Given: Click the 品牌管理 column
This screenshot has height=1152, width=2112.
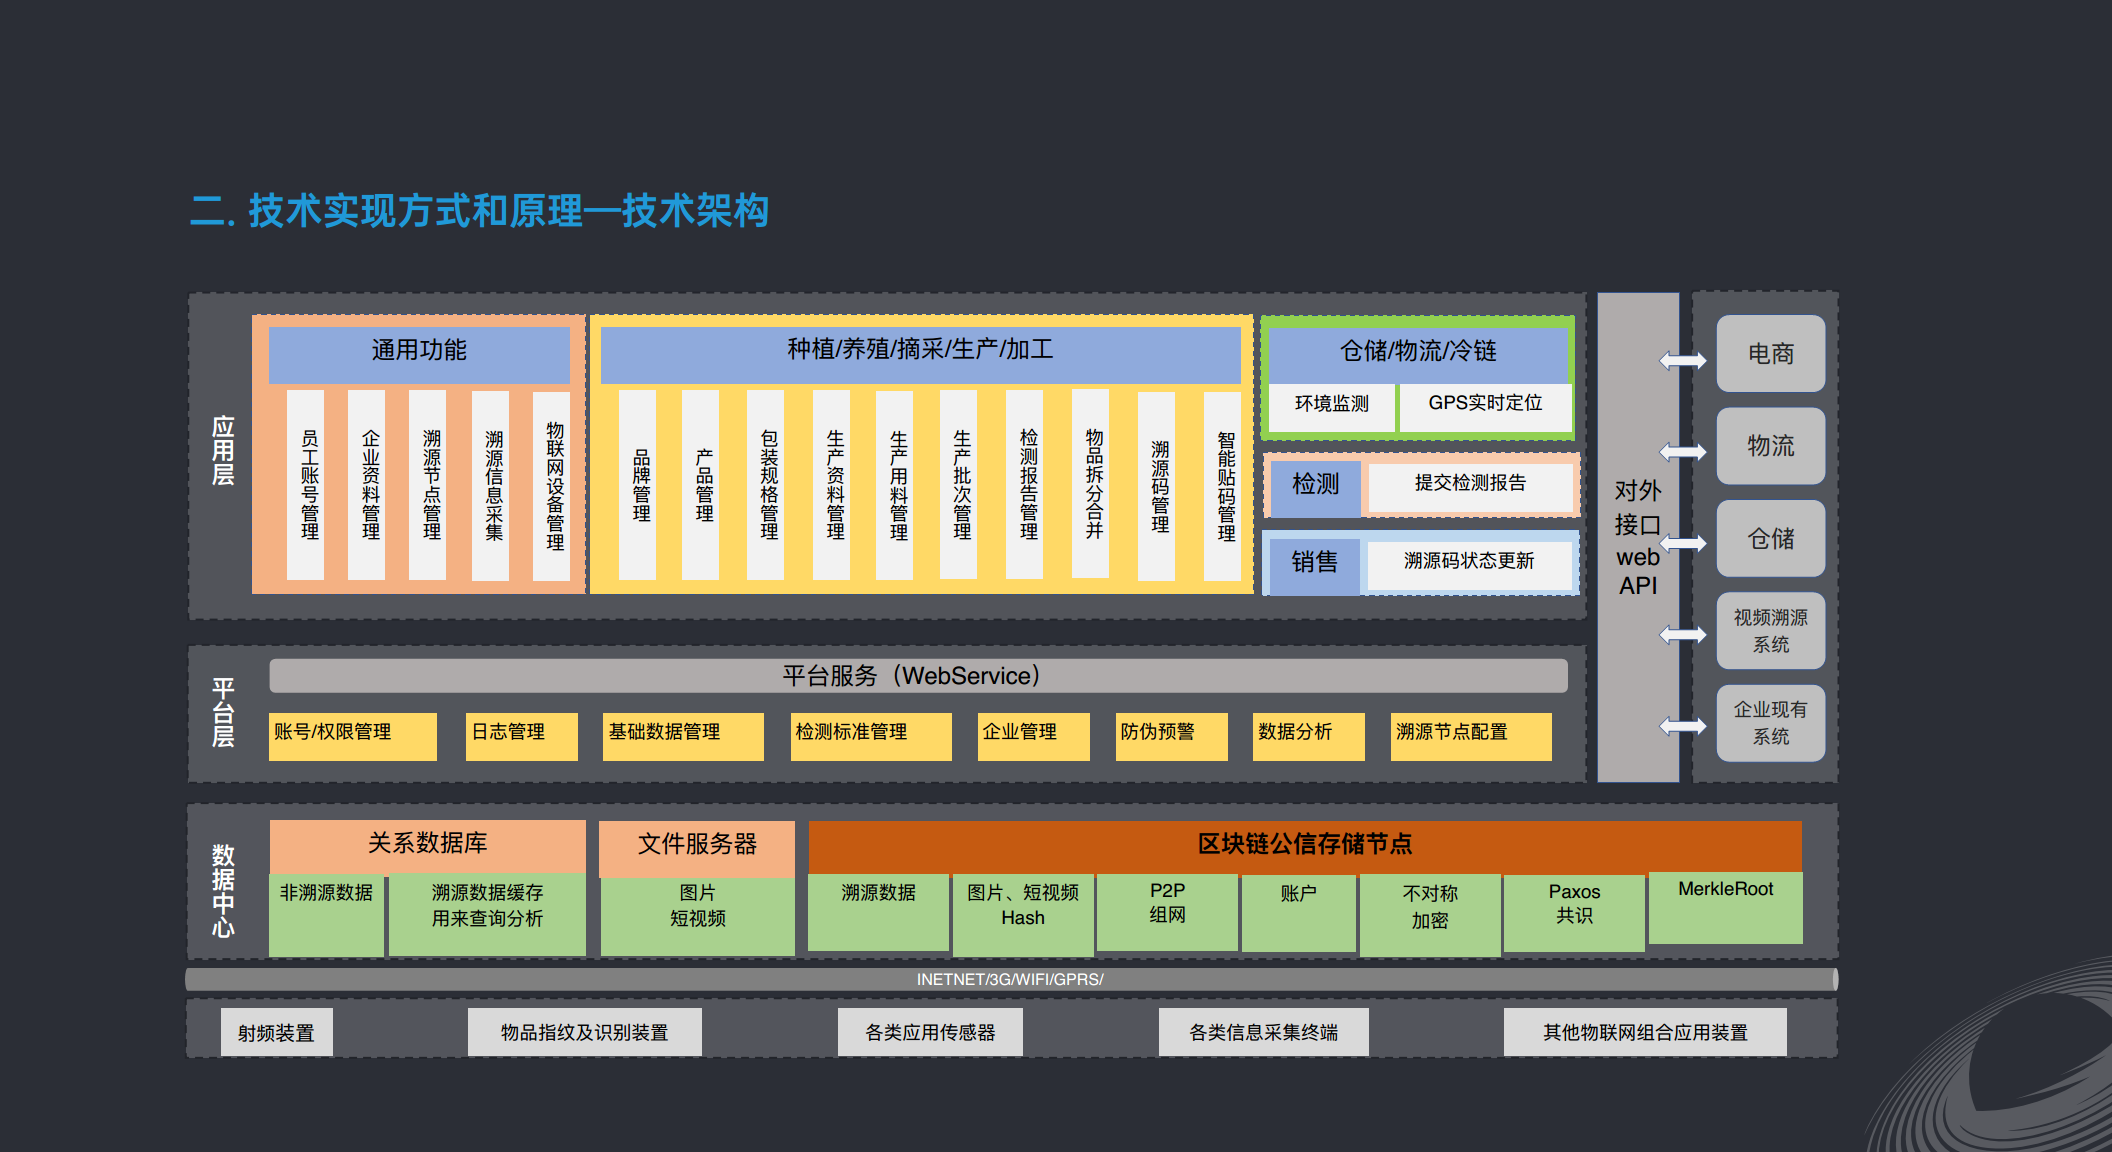Looking at the screenshot, I should [637, 485].
